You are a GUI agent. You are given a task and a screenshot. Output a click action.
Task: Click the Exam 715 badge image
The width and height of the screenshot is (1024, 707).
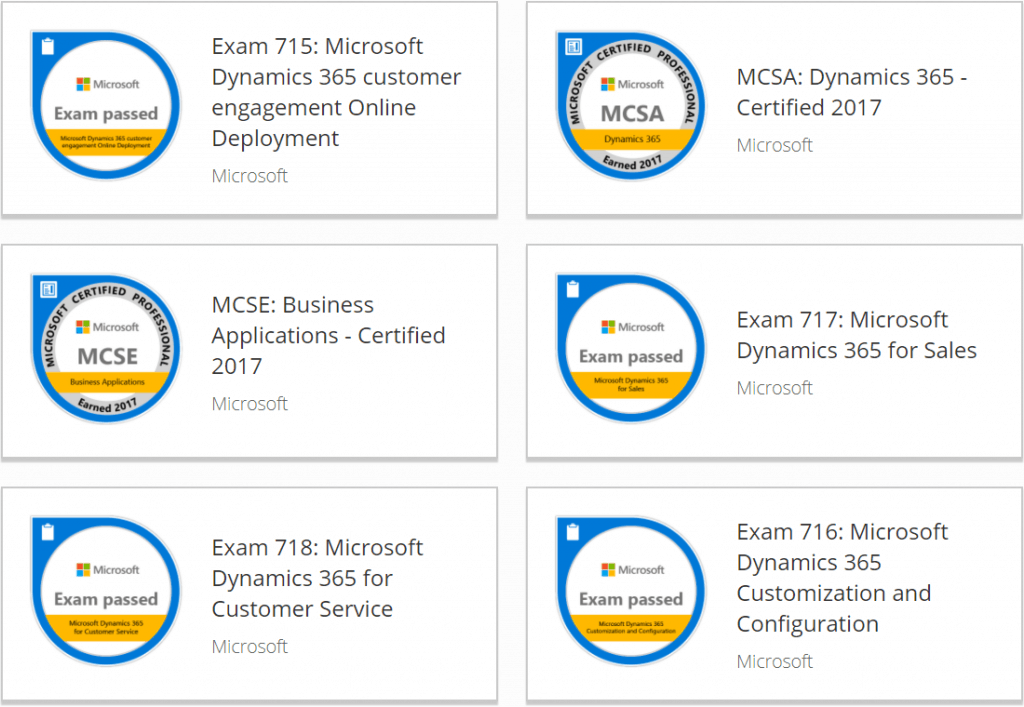pos(105,105)
